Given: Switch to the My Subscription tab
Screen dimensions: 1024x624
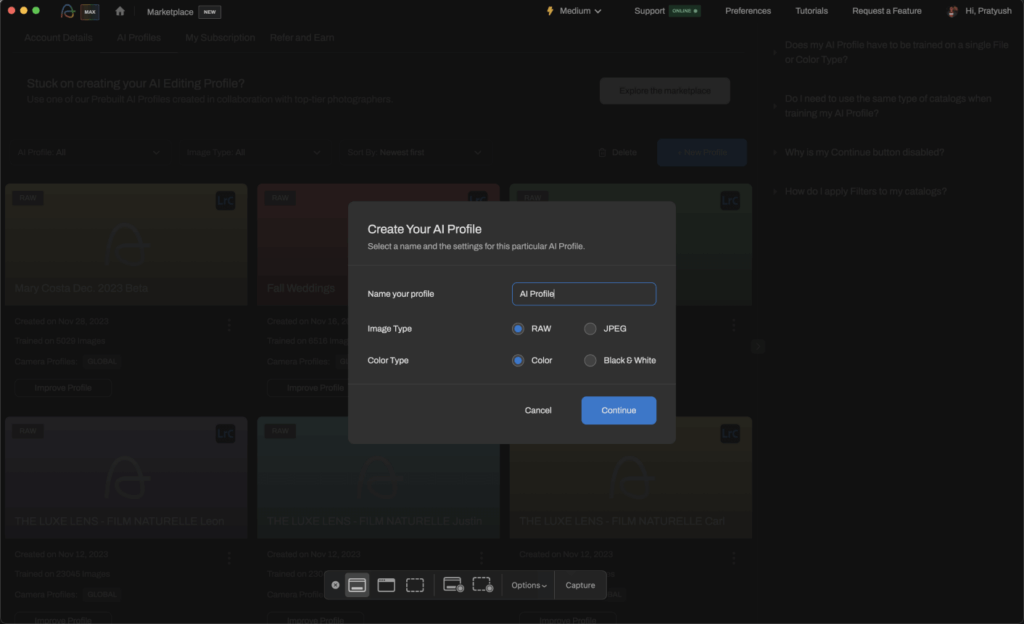Looking at the screenshot, I should click(219, 37).
